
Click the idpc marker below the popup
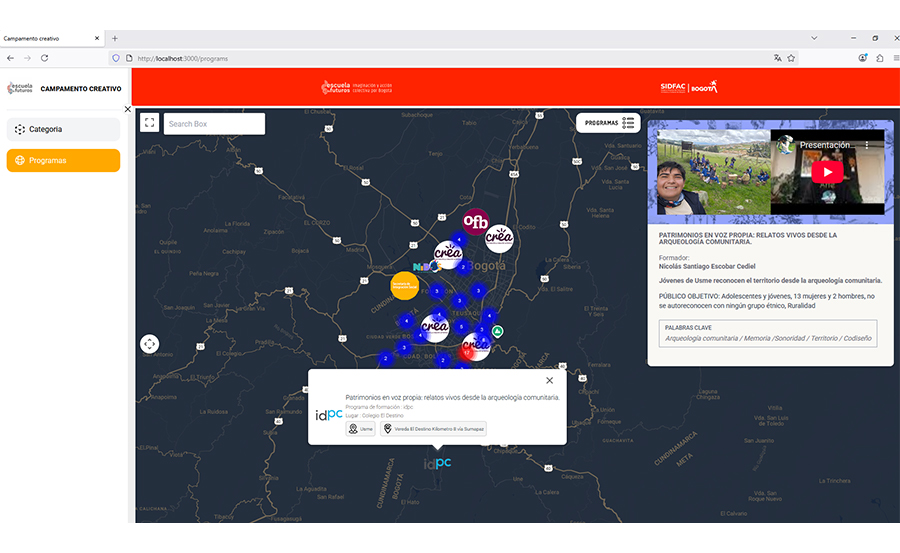coord(437,463)
